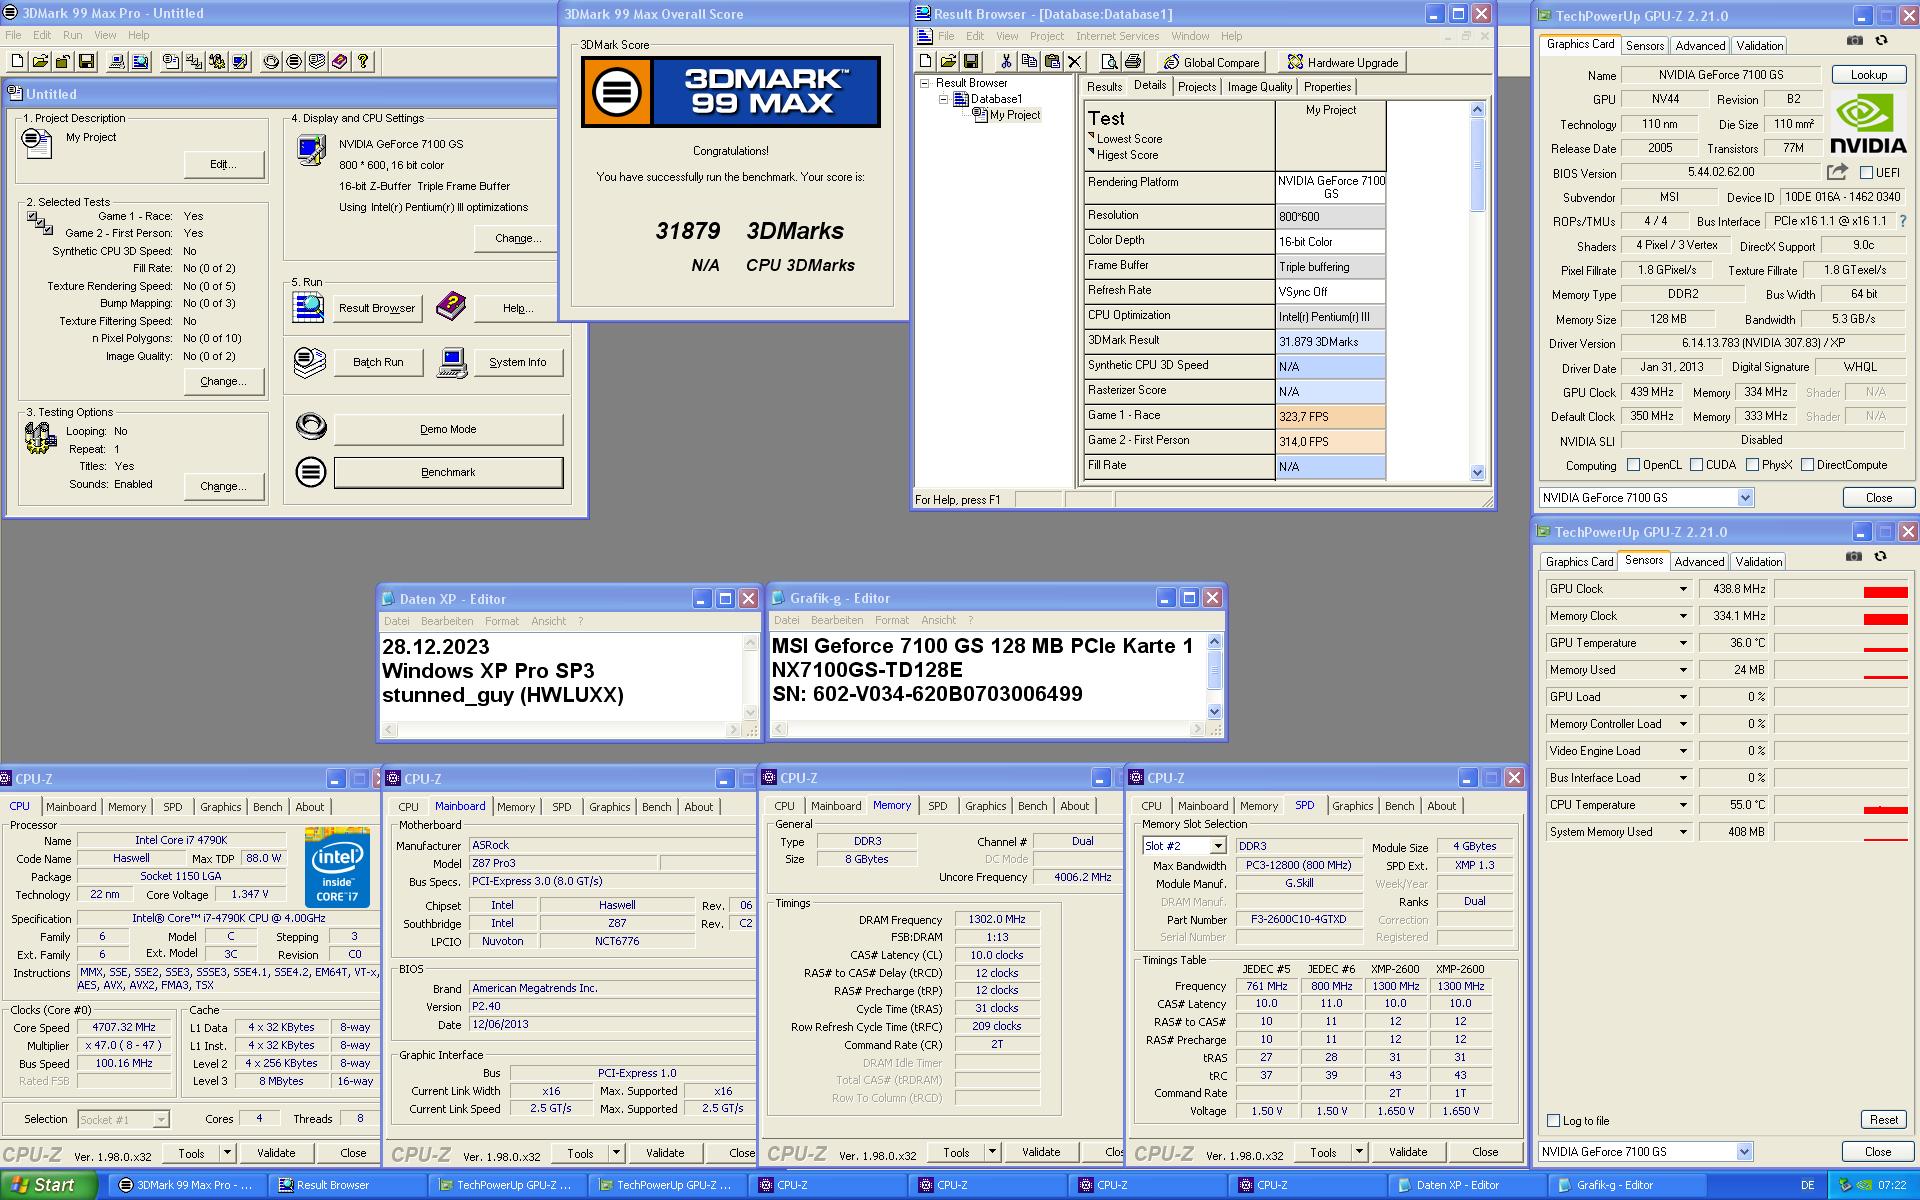Collapse the Result Browser root tree node
Image resolution: width=1920 pixels, height=1200 pixels.
click(x=925, y=83)
